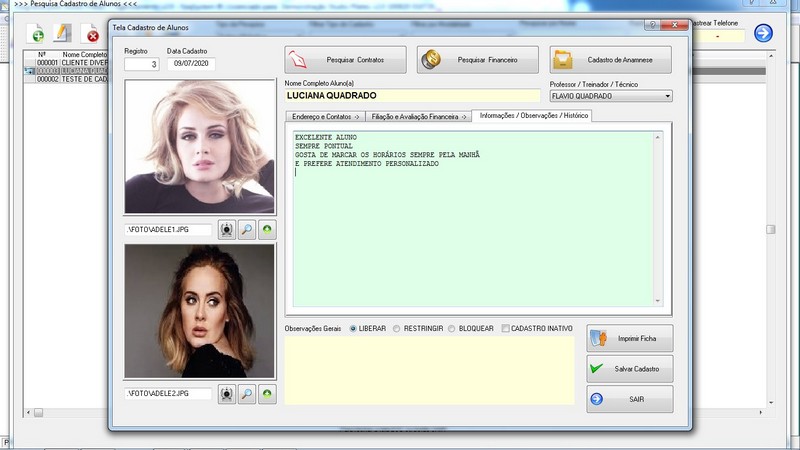Click Pesquisa window horizontal scrollbar right arrow
The height and width of the screenshot is (450, 800).
tap(761, 412)
